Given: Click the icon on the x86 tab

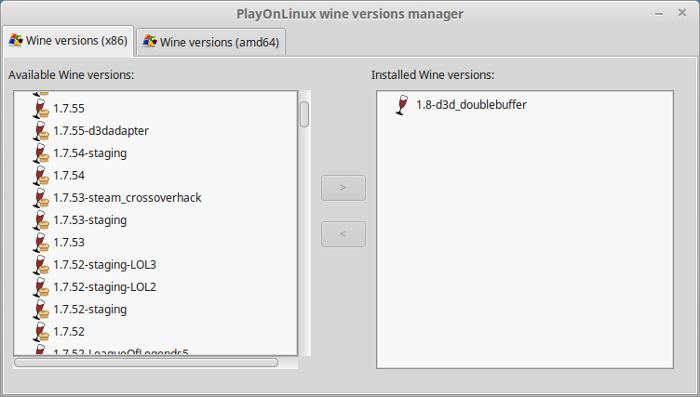Looking at the screenshot, I should pos(16,40).
